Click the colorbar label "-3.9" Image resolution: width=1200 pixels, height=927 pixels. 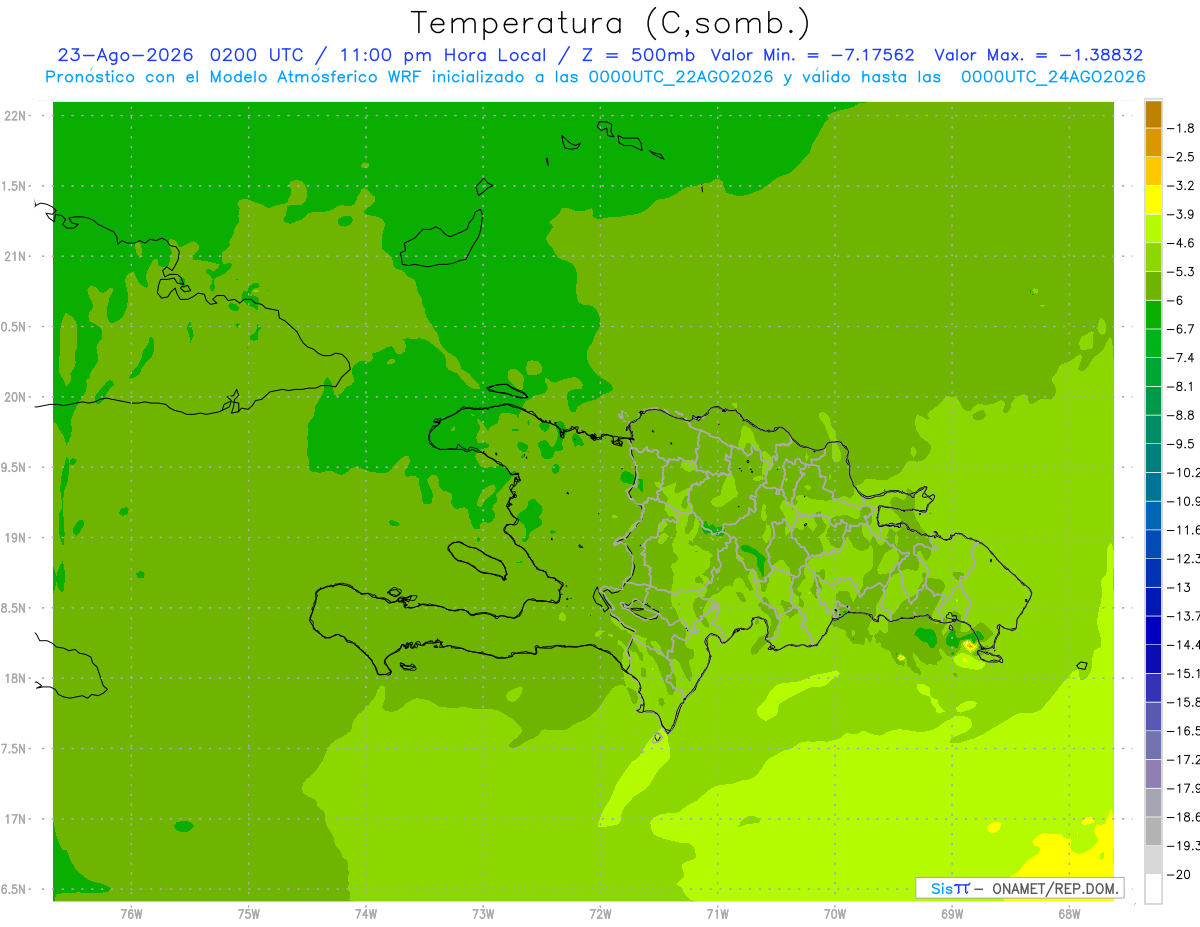(x=1182, y=214)
